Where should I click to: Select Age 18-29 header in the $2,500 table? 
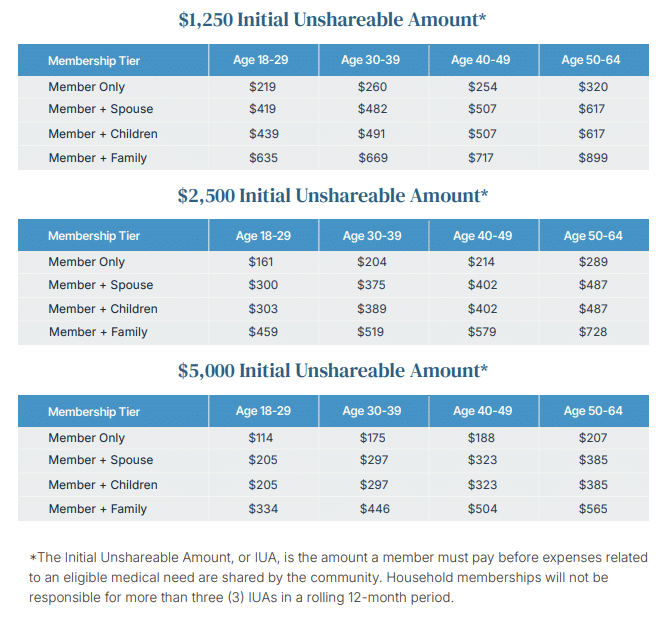coord(263,236)
